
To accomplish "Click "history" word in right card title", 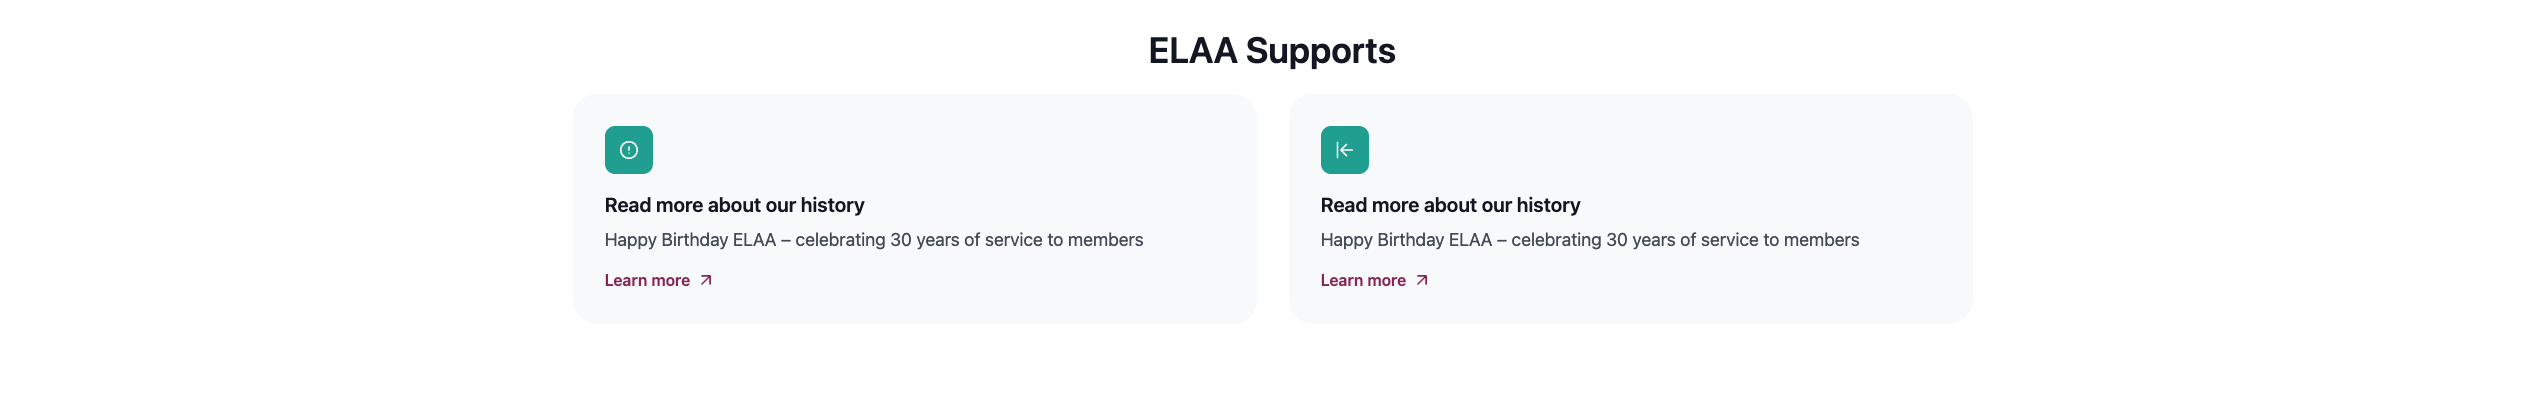I will pyautogui.click(x=1548, y=205).
